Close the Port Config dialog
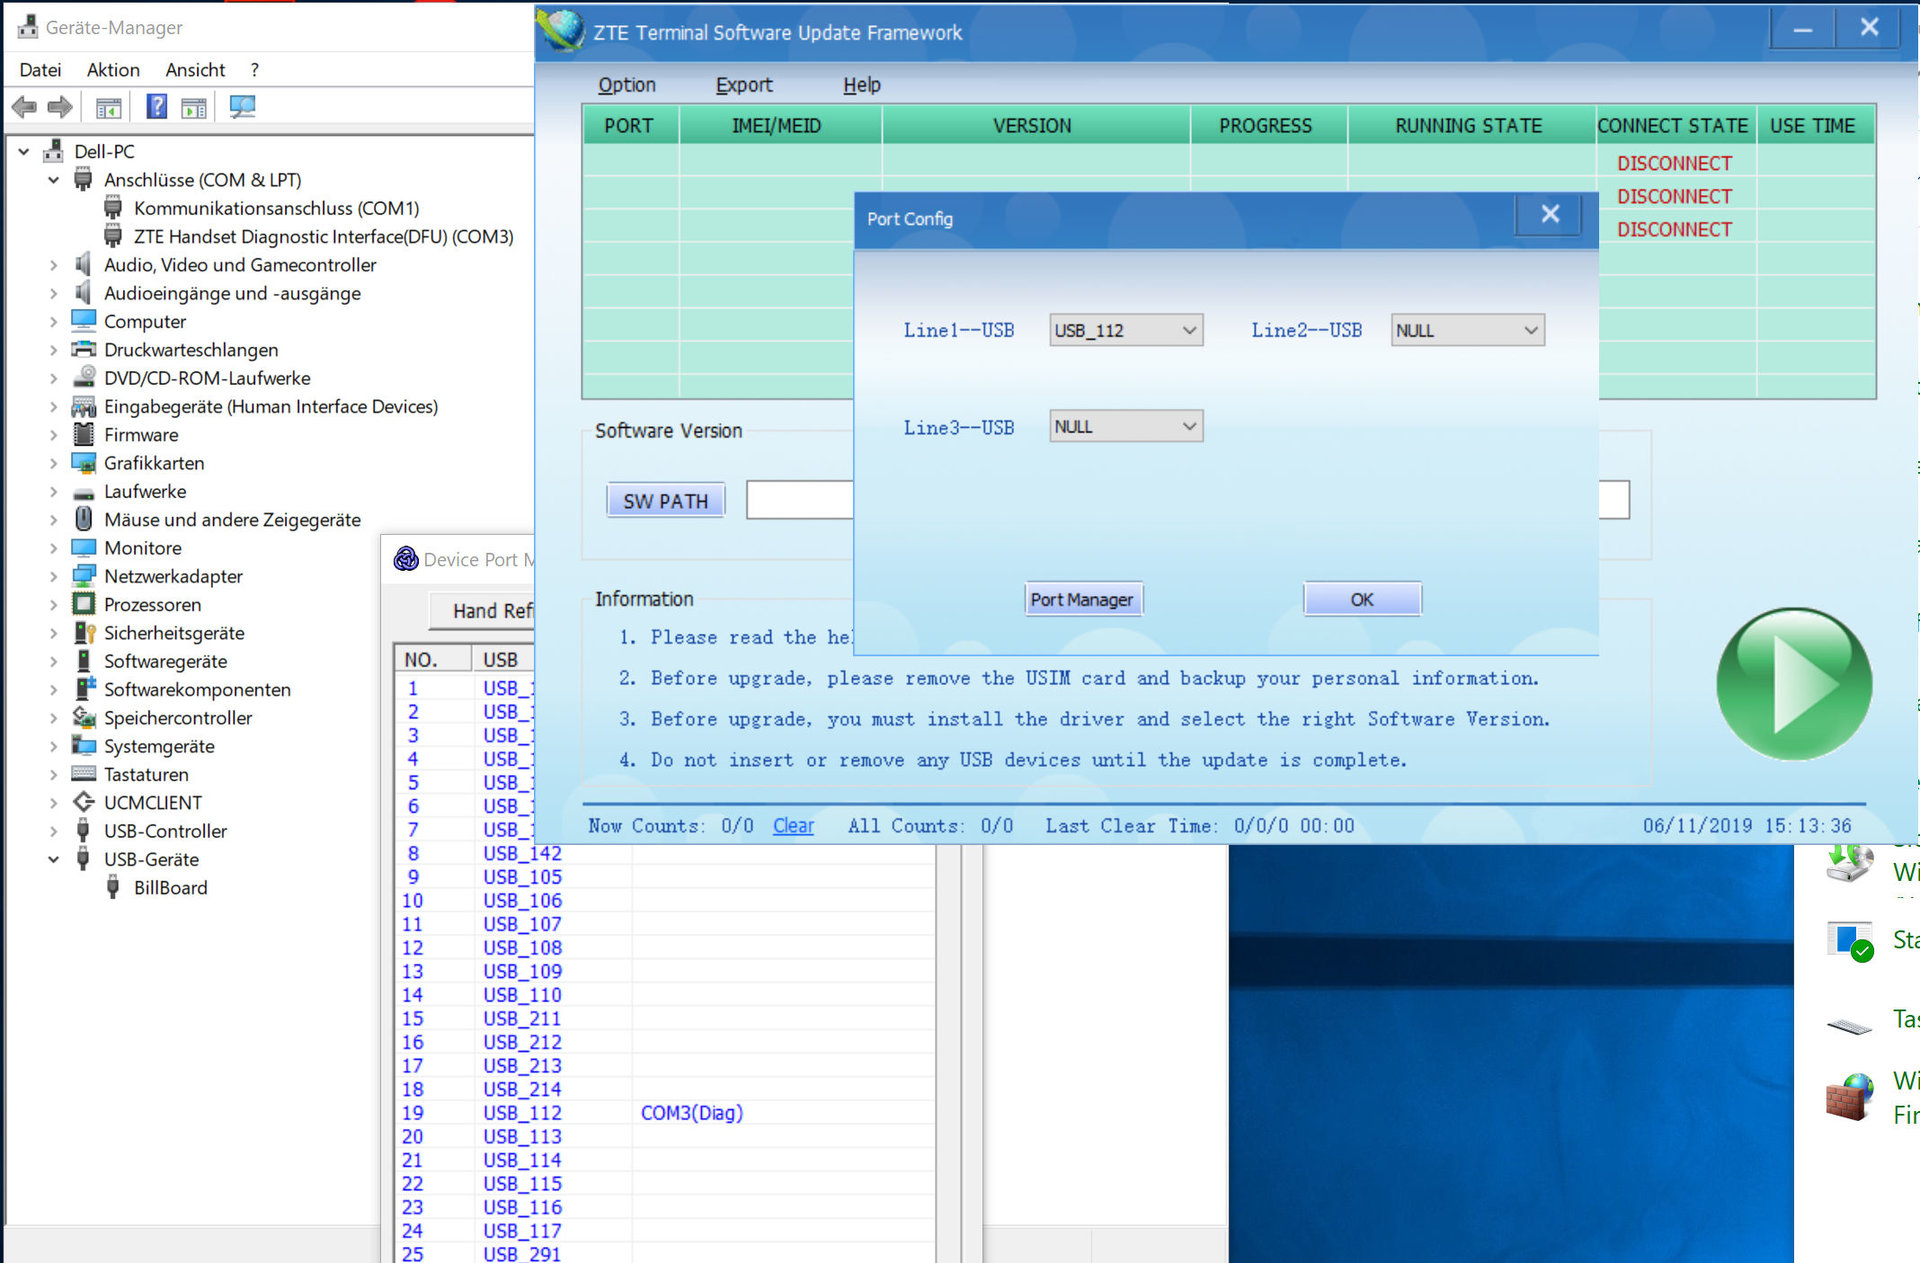 [x=1549, y=214]
